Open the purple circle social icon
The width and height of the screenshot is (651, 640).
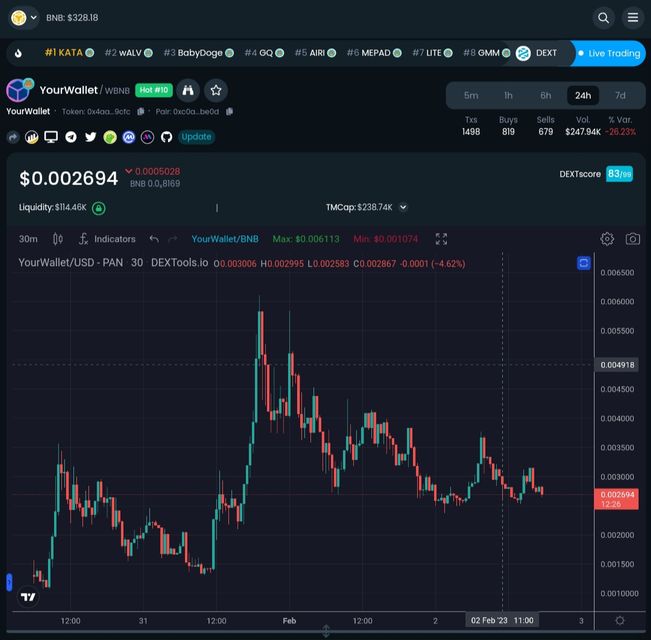pyautogui.click(x=147, y=137)
